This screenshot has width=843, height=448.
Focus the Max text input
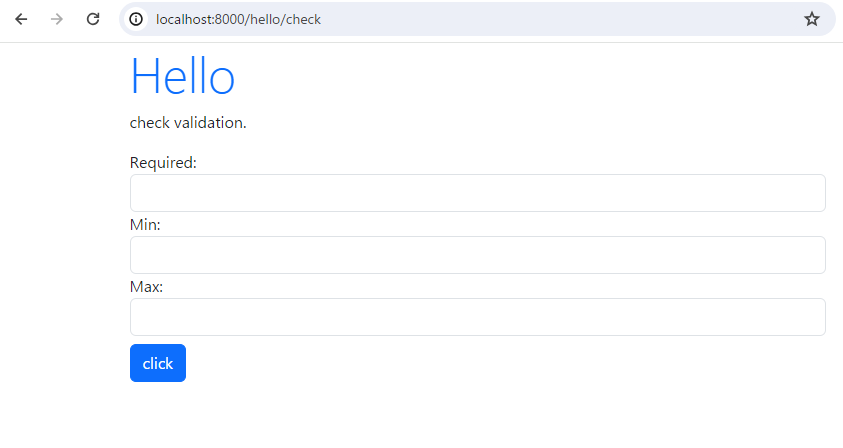coord(477,317)
